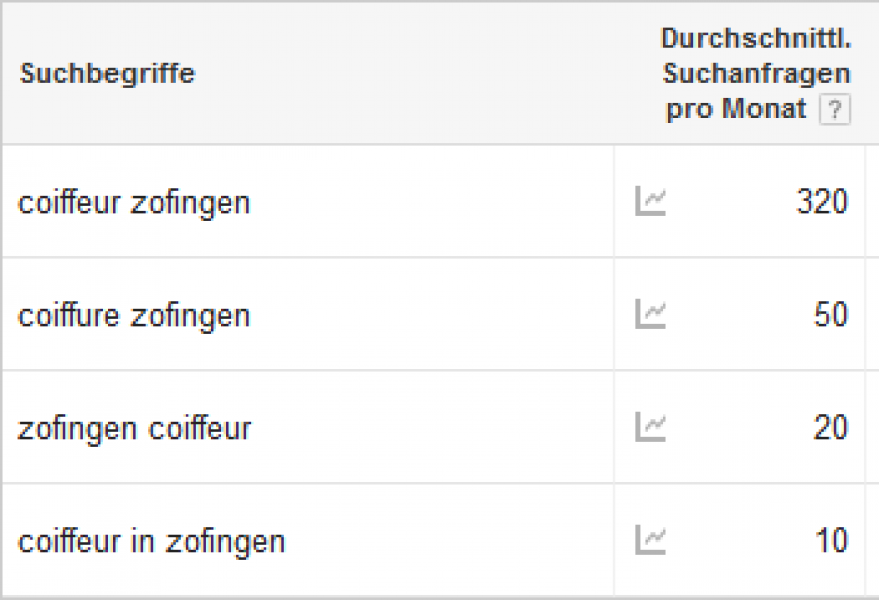Sort by Suchbegriffe column header
The width and height of the screenshot is (879, 600).
[107, 74]
